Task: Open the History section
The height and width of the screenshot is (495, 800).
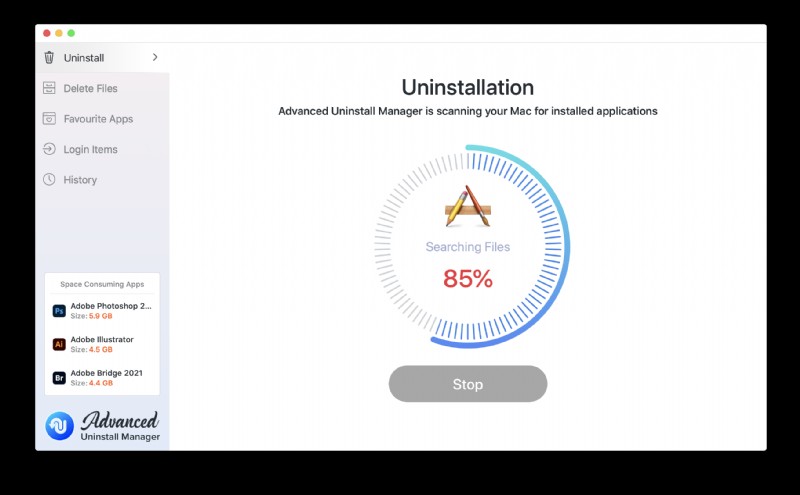Action: point(80,180)
